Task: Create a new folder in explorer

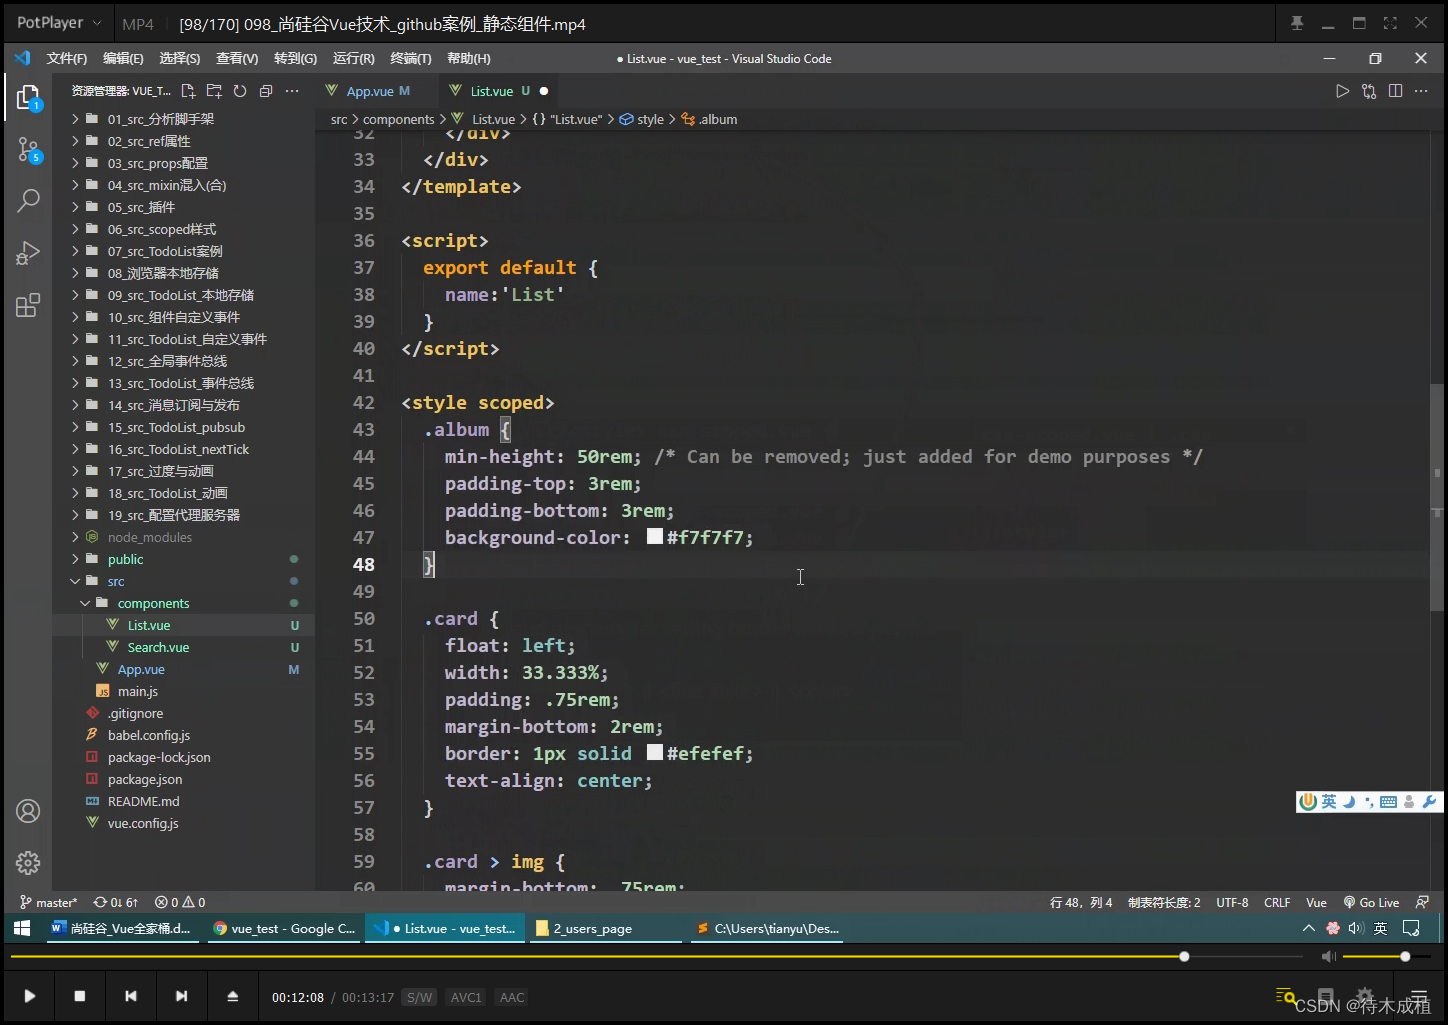Action: [214, 91]
